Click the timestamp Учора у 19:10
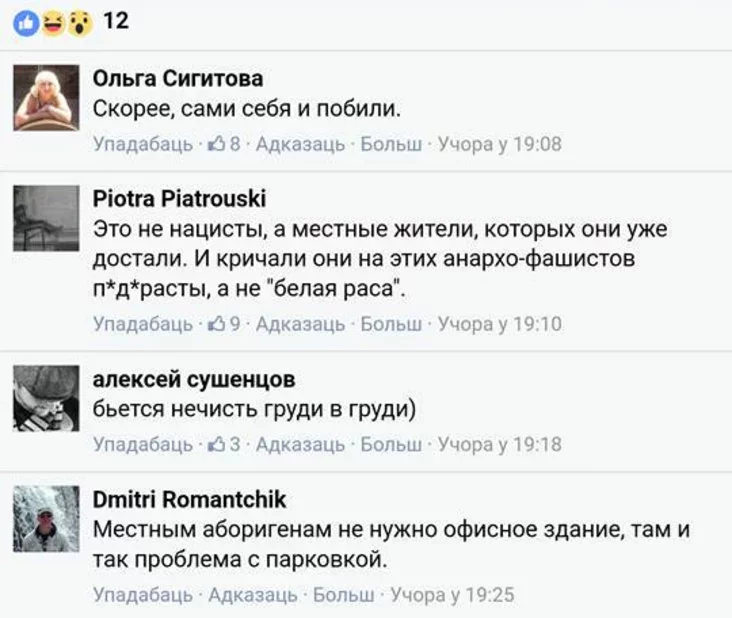Image resolution: width=732 pixels, height=618 pixels. (500, 324)
